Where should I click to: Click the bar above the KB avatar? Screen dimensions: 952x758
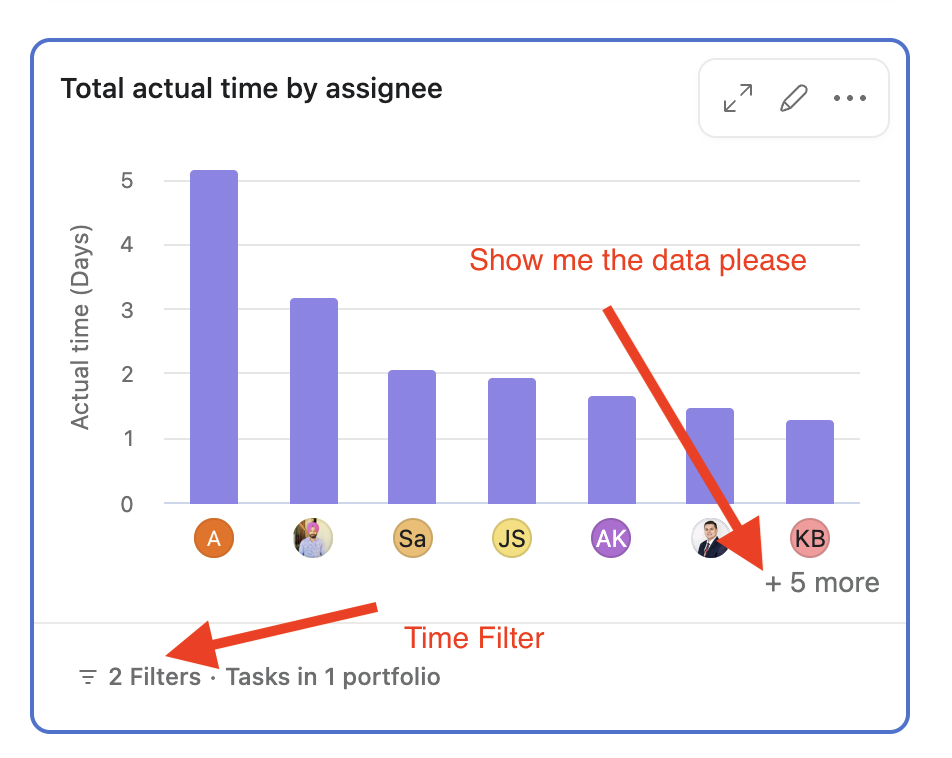click(810, 462)
